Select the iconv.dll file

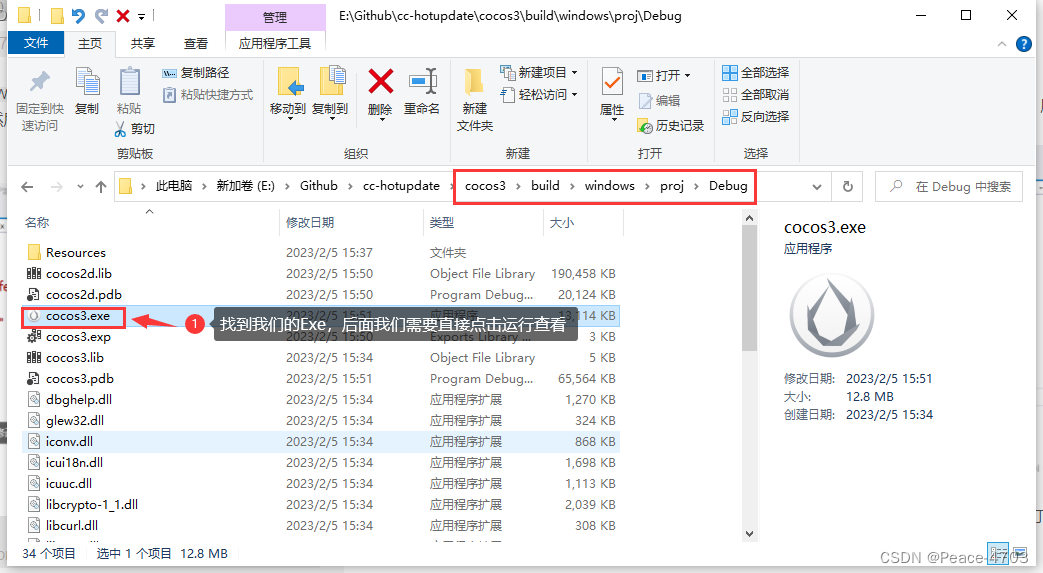(x=320, y=441)
